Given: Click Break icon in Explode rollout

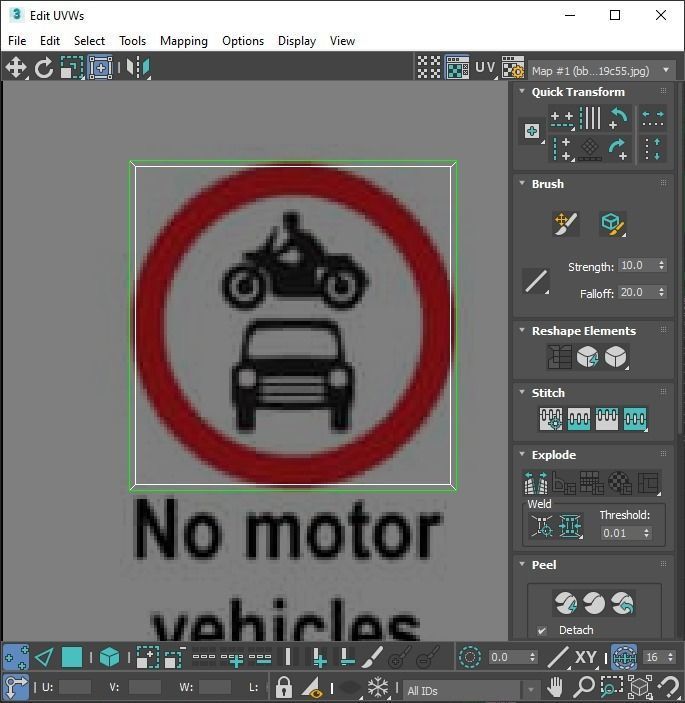Looking at the screenshot, I should pyautogui.click(x=536, y=482).
